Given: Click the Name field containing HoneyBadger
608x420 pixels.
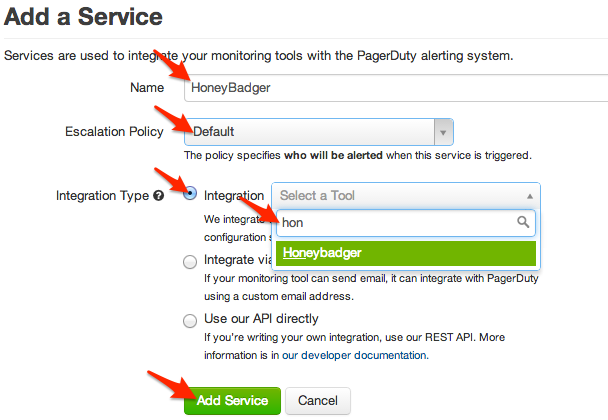Looking at the screenshot, I should pos(396,88).
